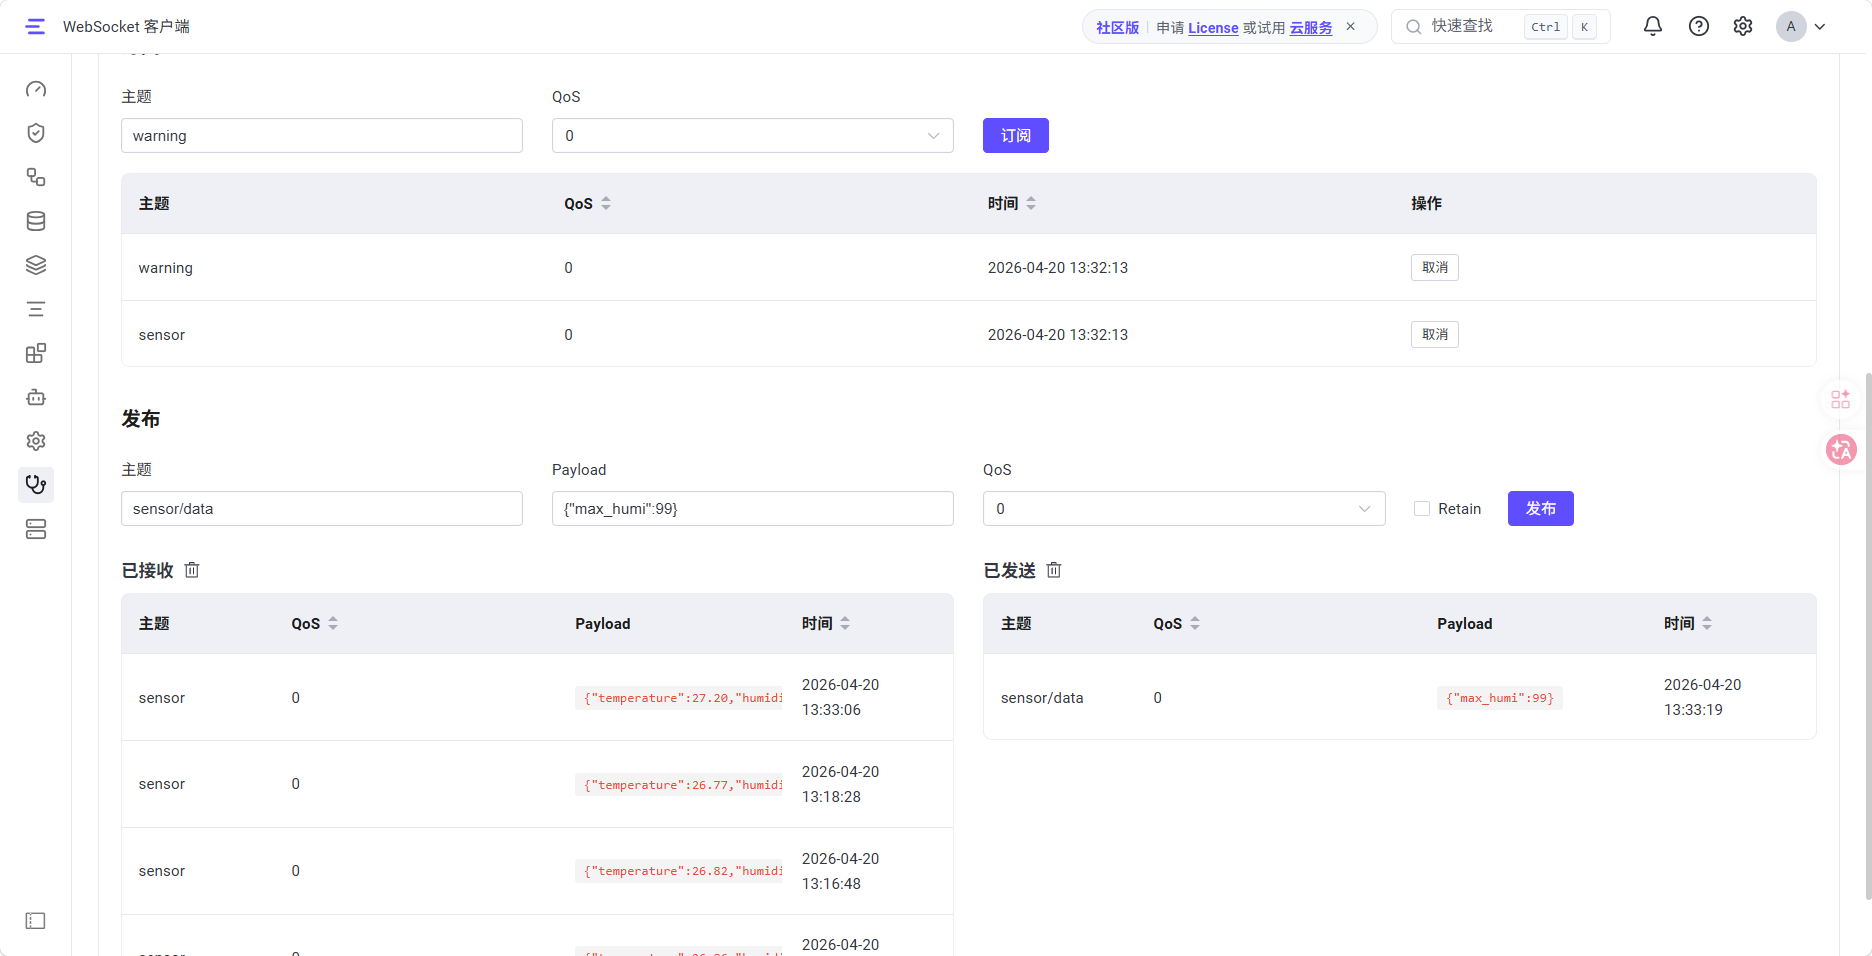Viewport: 1872px width, 956px height.
Task: Click the sent payload {"max_humi":99}
Action: pyautogui.click(x=1500, y=698)
